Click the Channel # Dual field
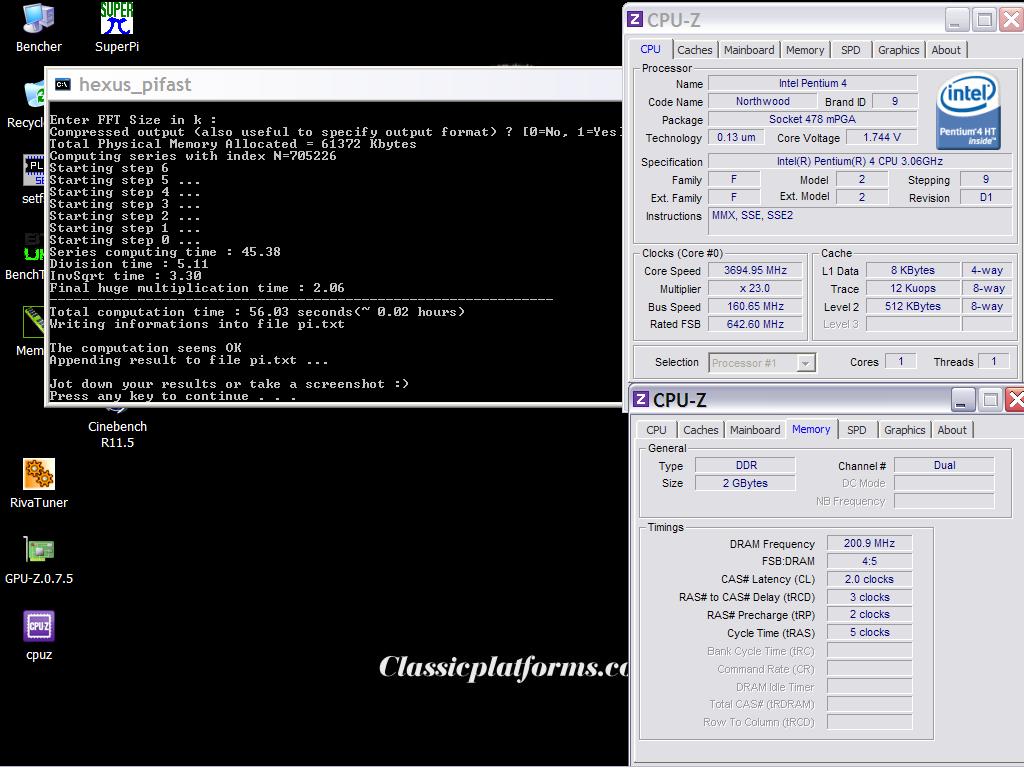The image size is (1024, 768). [x=944, y=465]
